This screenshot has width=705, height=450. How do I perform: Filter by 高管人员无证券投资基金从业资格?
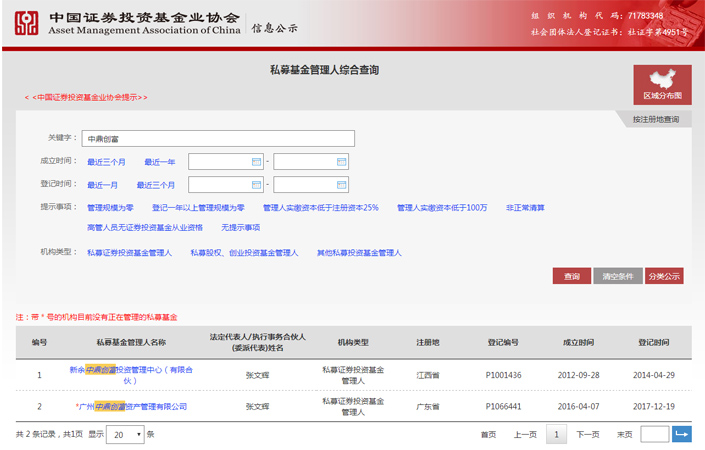145,227
